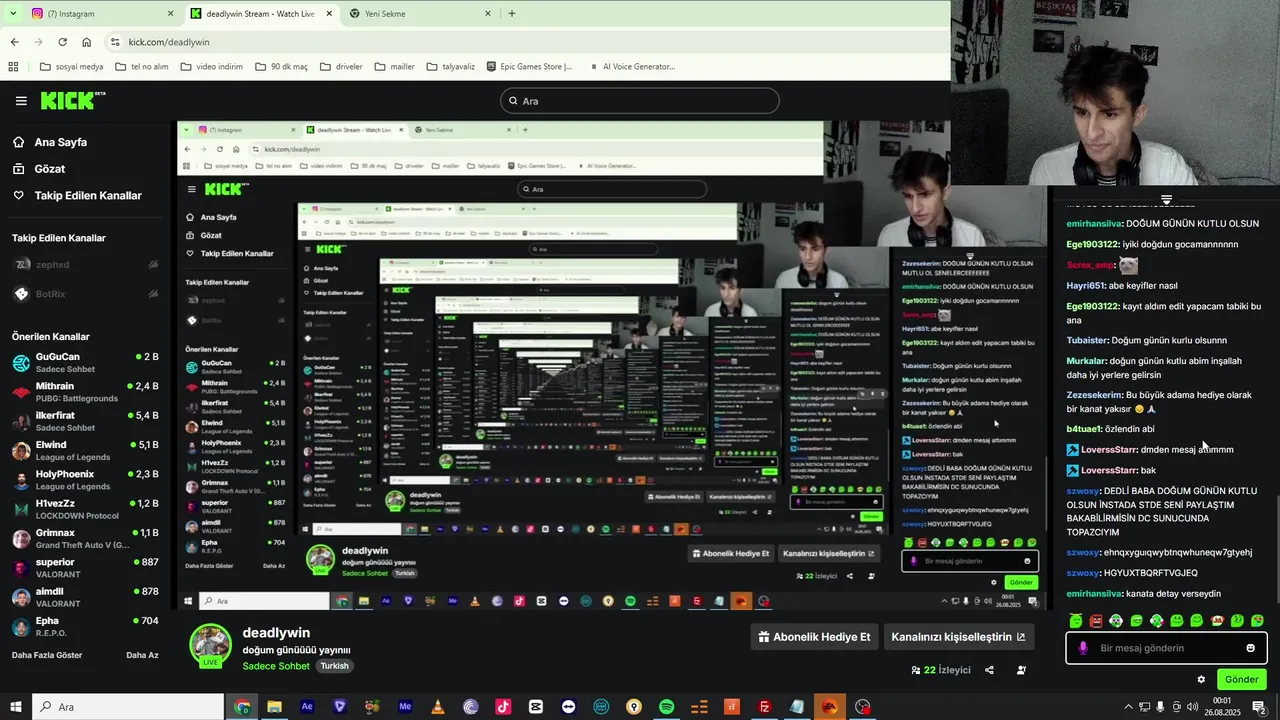
Task: Open the Kick hamburger menu
Action: pyautogui.click(x=21, y=101)
